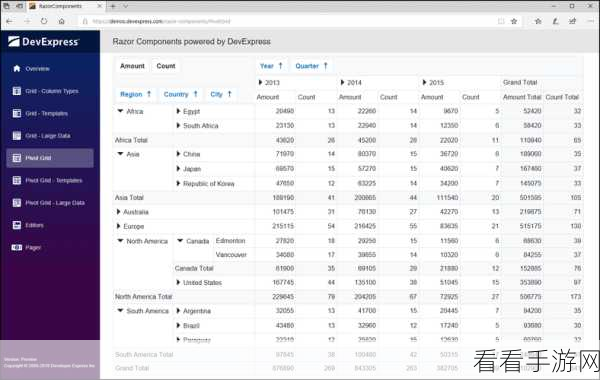Click the Grid - Templates sidebar icon

coord(16,113)
